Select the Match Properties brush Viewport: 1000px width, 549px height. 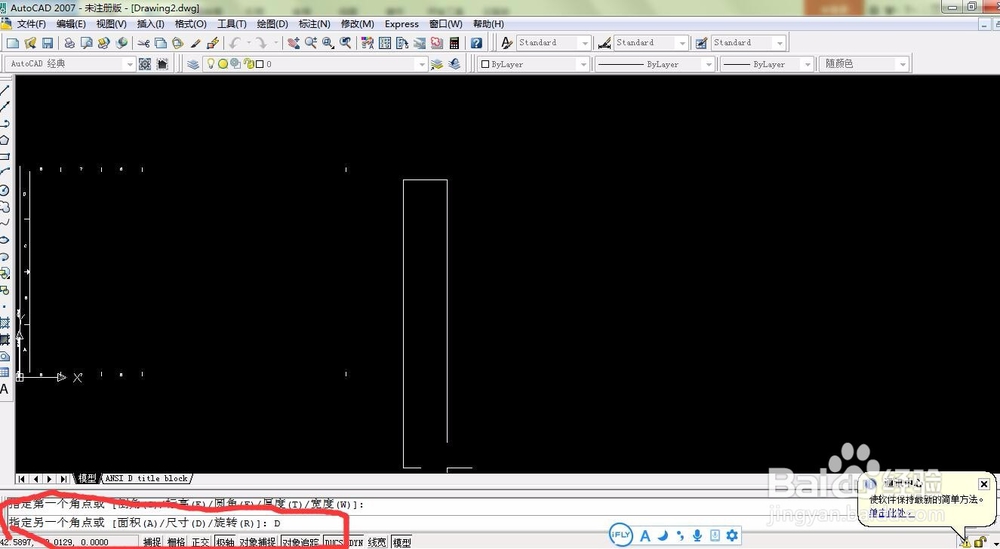pos(196,43)
